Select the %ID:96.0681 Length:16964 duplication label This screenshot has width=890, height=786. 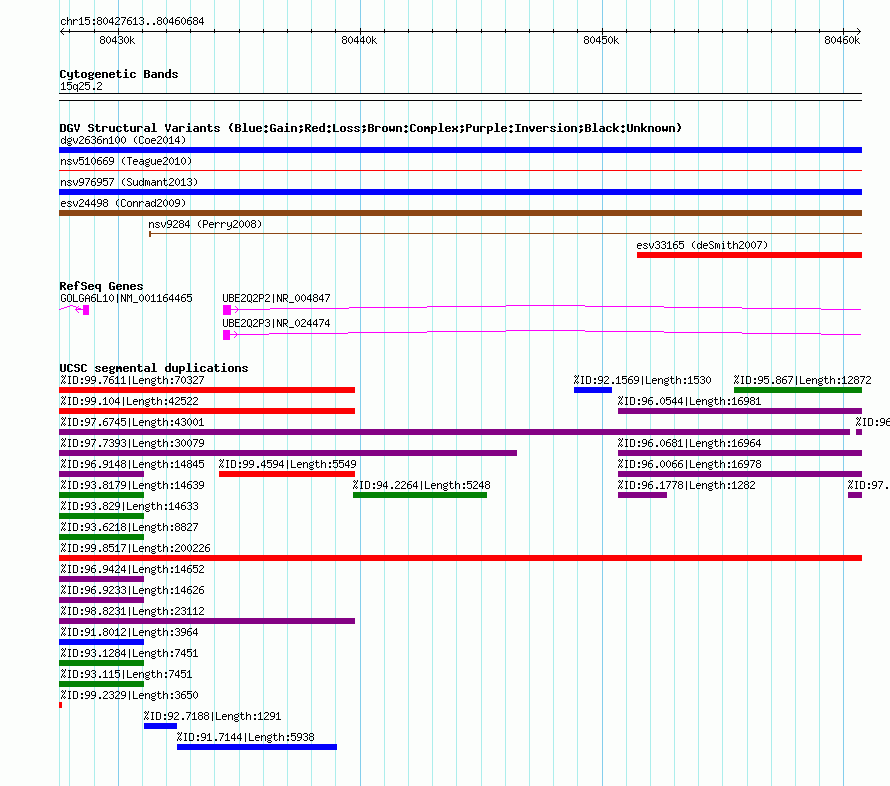tap(690, 443)
